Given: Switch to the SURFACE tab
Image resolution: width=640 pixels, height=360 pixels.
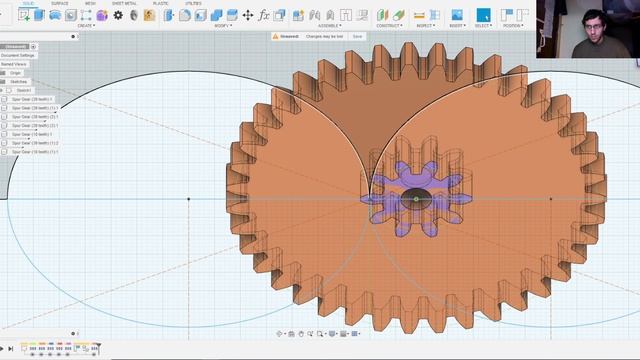Looking at the screenshot, I should [x=60, y=3].
